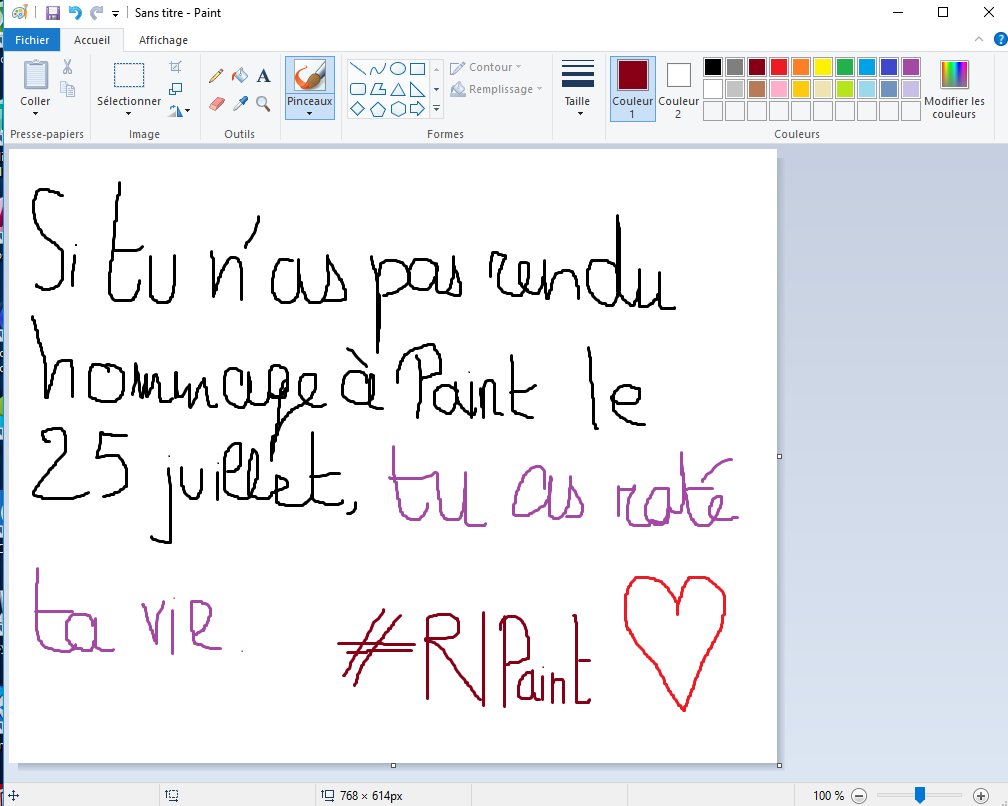
Task: Click the Resize icon in Image group
Action: (x=175, y=89)
